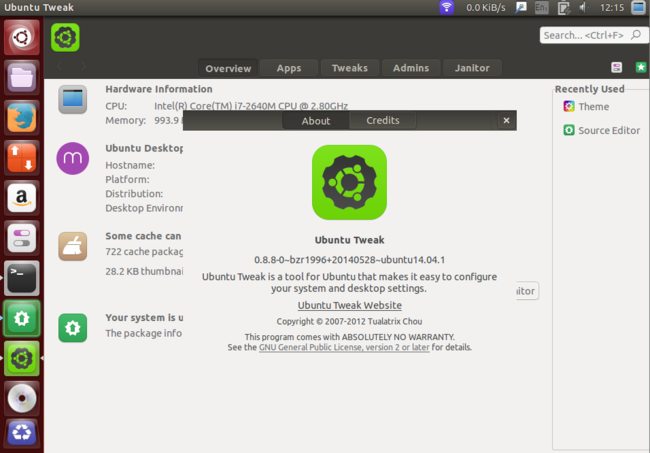Open Ubuntu Dash from the launcher
The image size is (650, 453).
[x=22, y=38]
